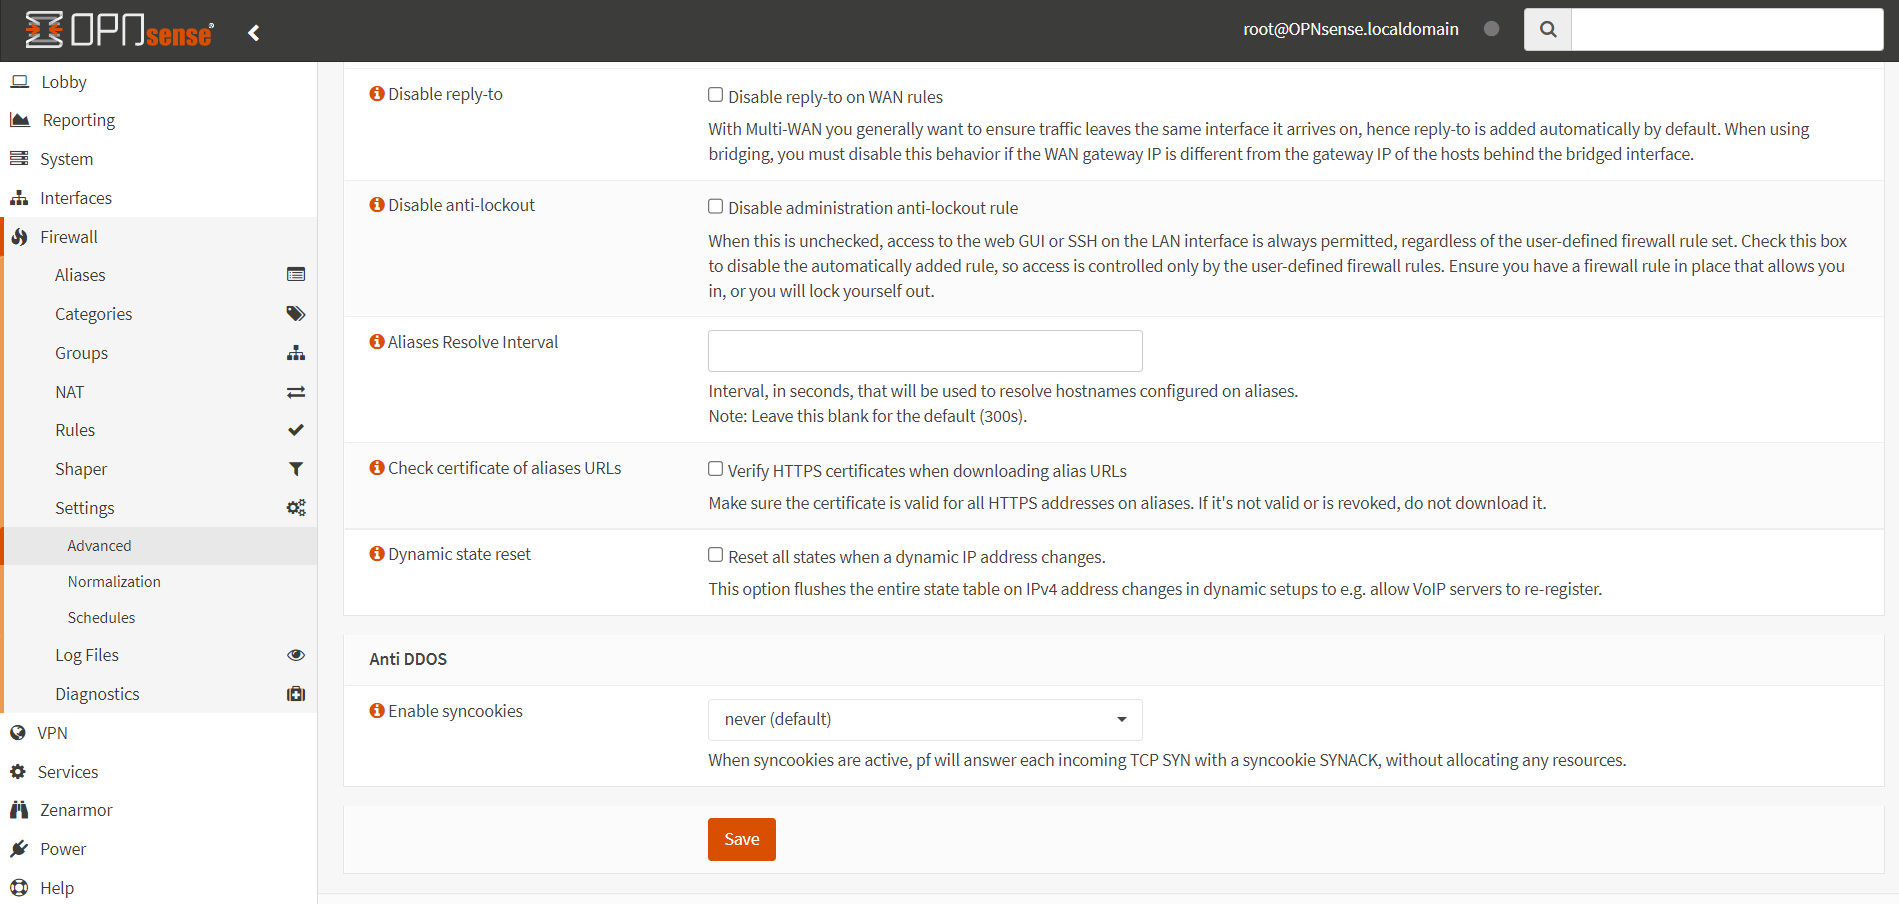Click the Shaper funnel icon
Viewport: 1899px width, 904px height.
pos(296,469)
